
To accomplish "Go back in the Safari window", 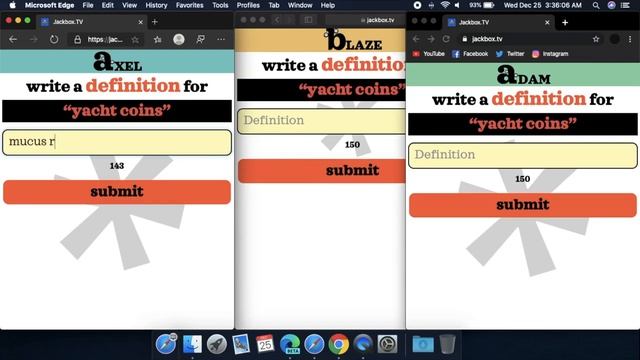I will click(277, 20).
